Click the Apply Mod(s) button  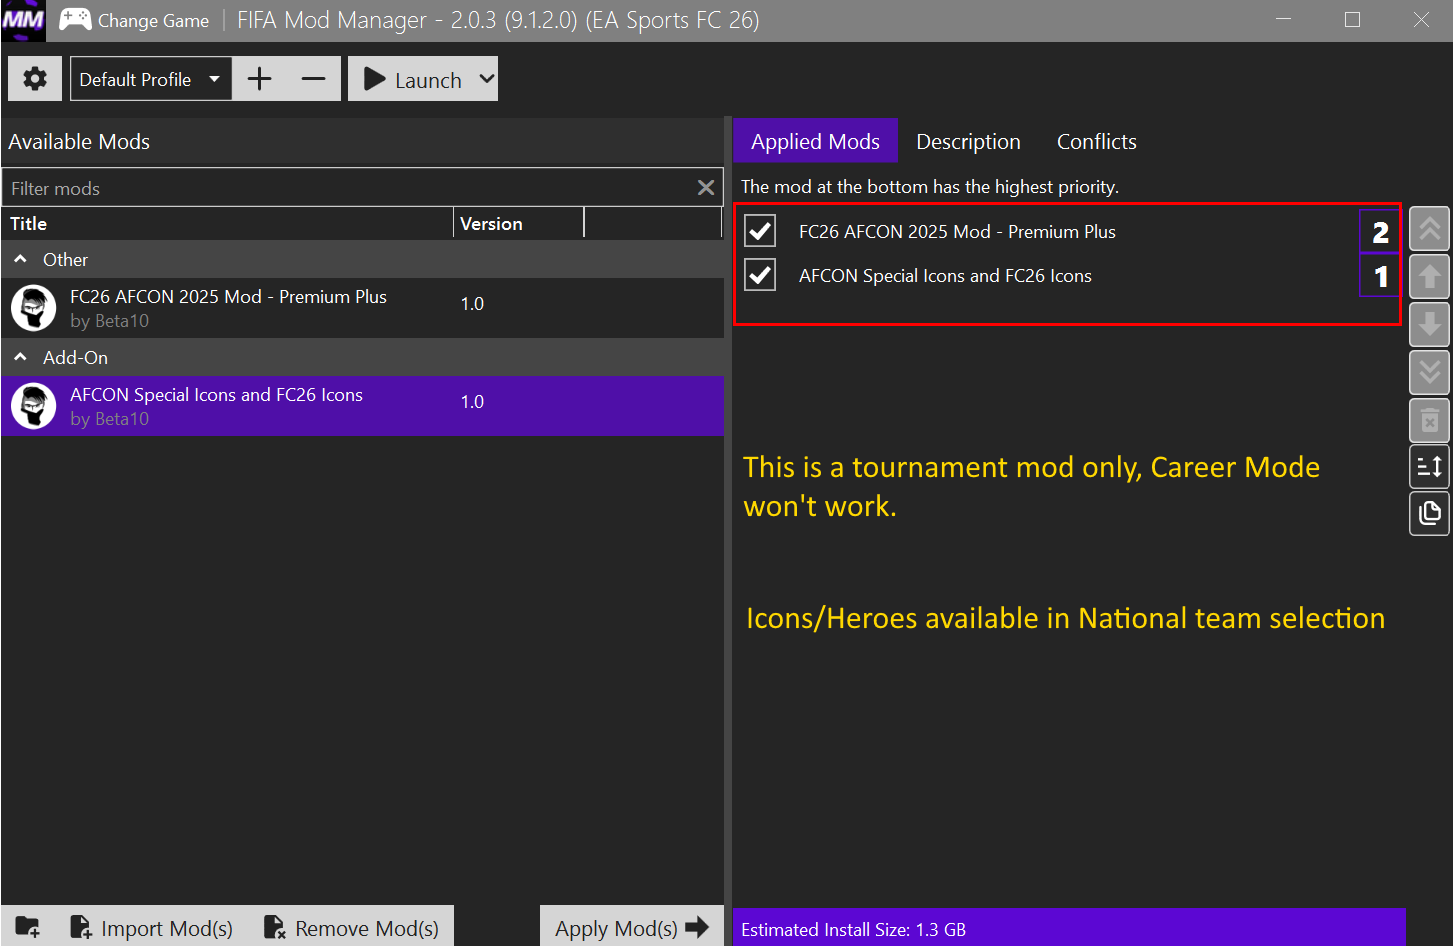point(632,927)
